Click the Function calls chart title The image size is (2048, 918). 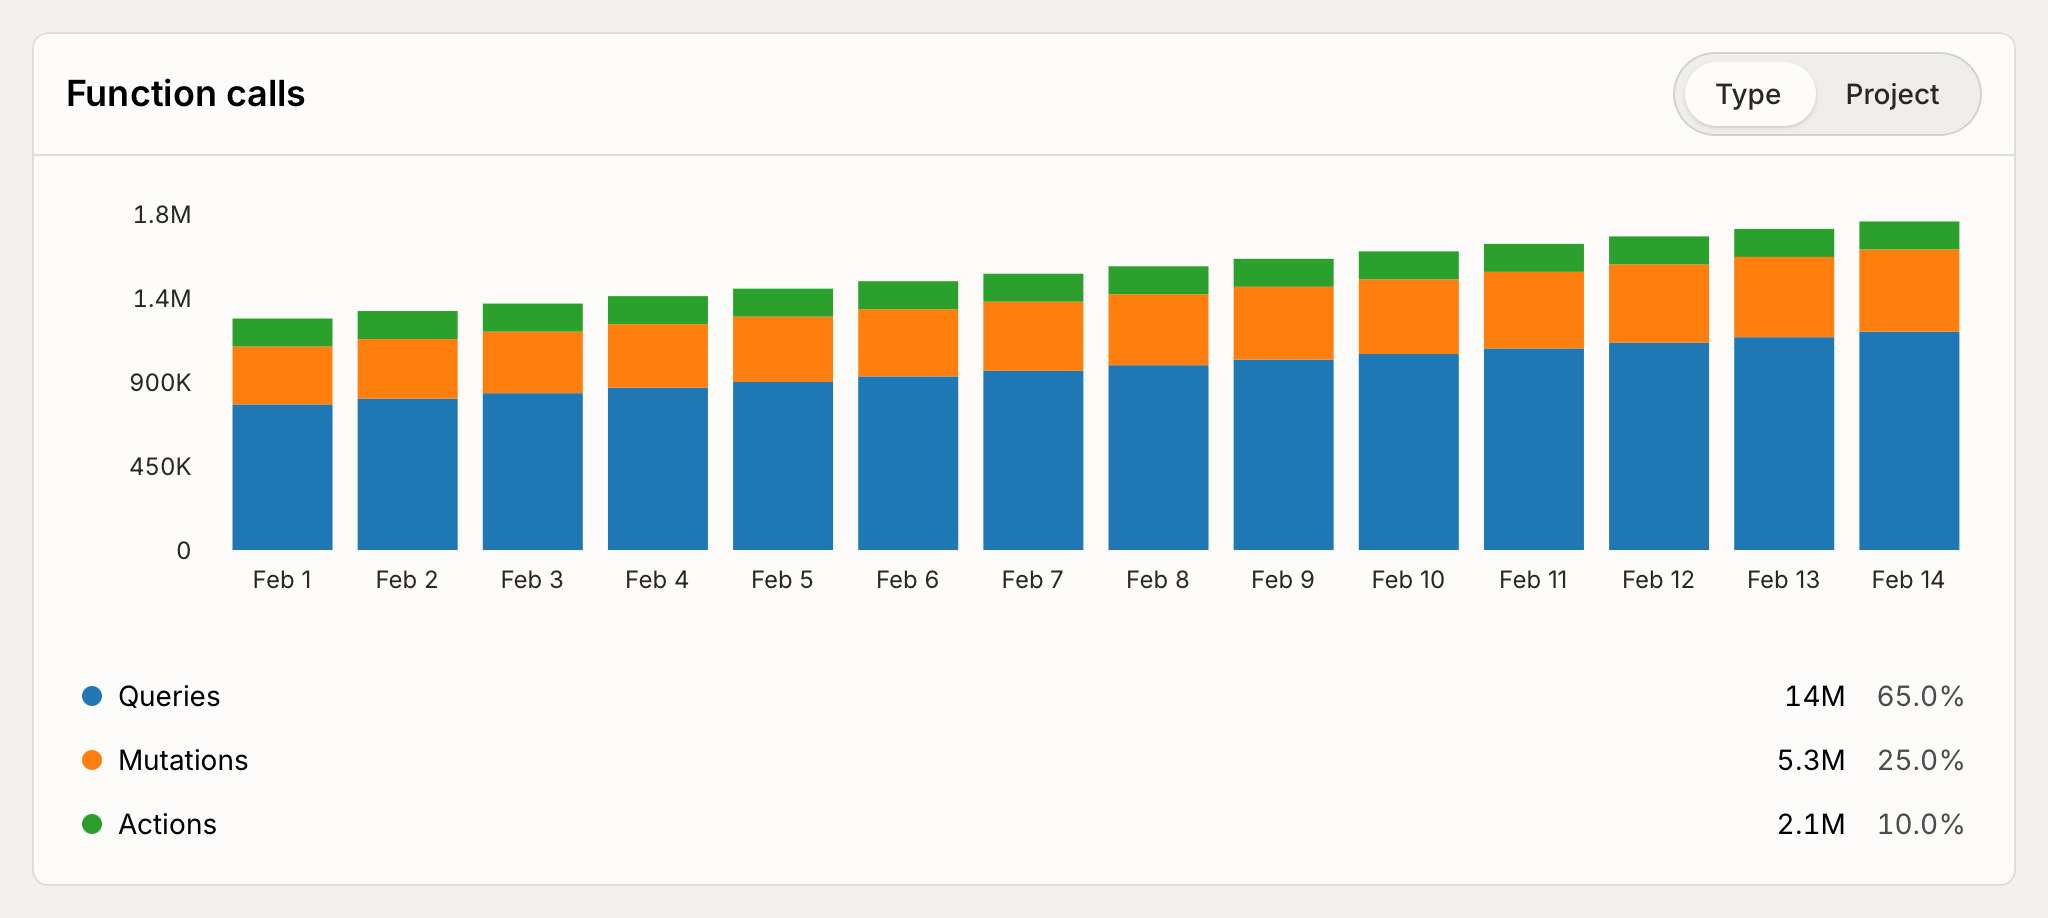(x=186, y=93)
